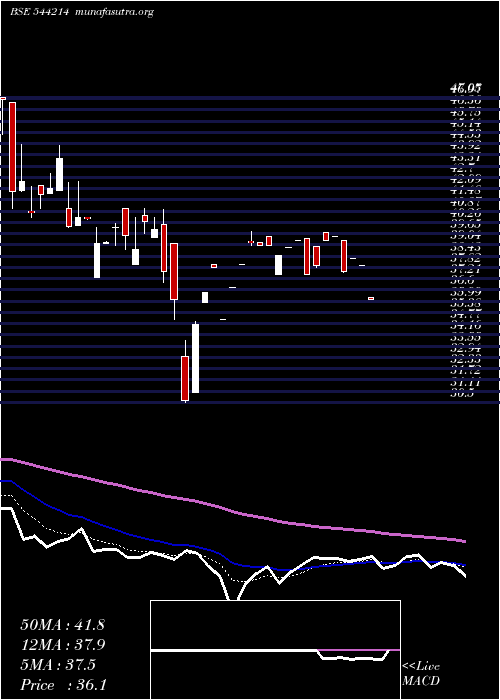Click the 39.04 price axis label

[x=465, y=236]
